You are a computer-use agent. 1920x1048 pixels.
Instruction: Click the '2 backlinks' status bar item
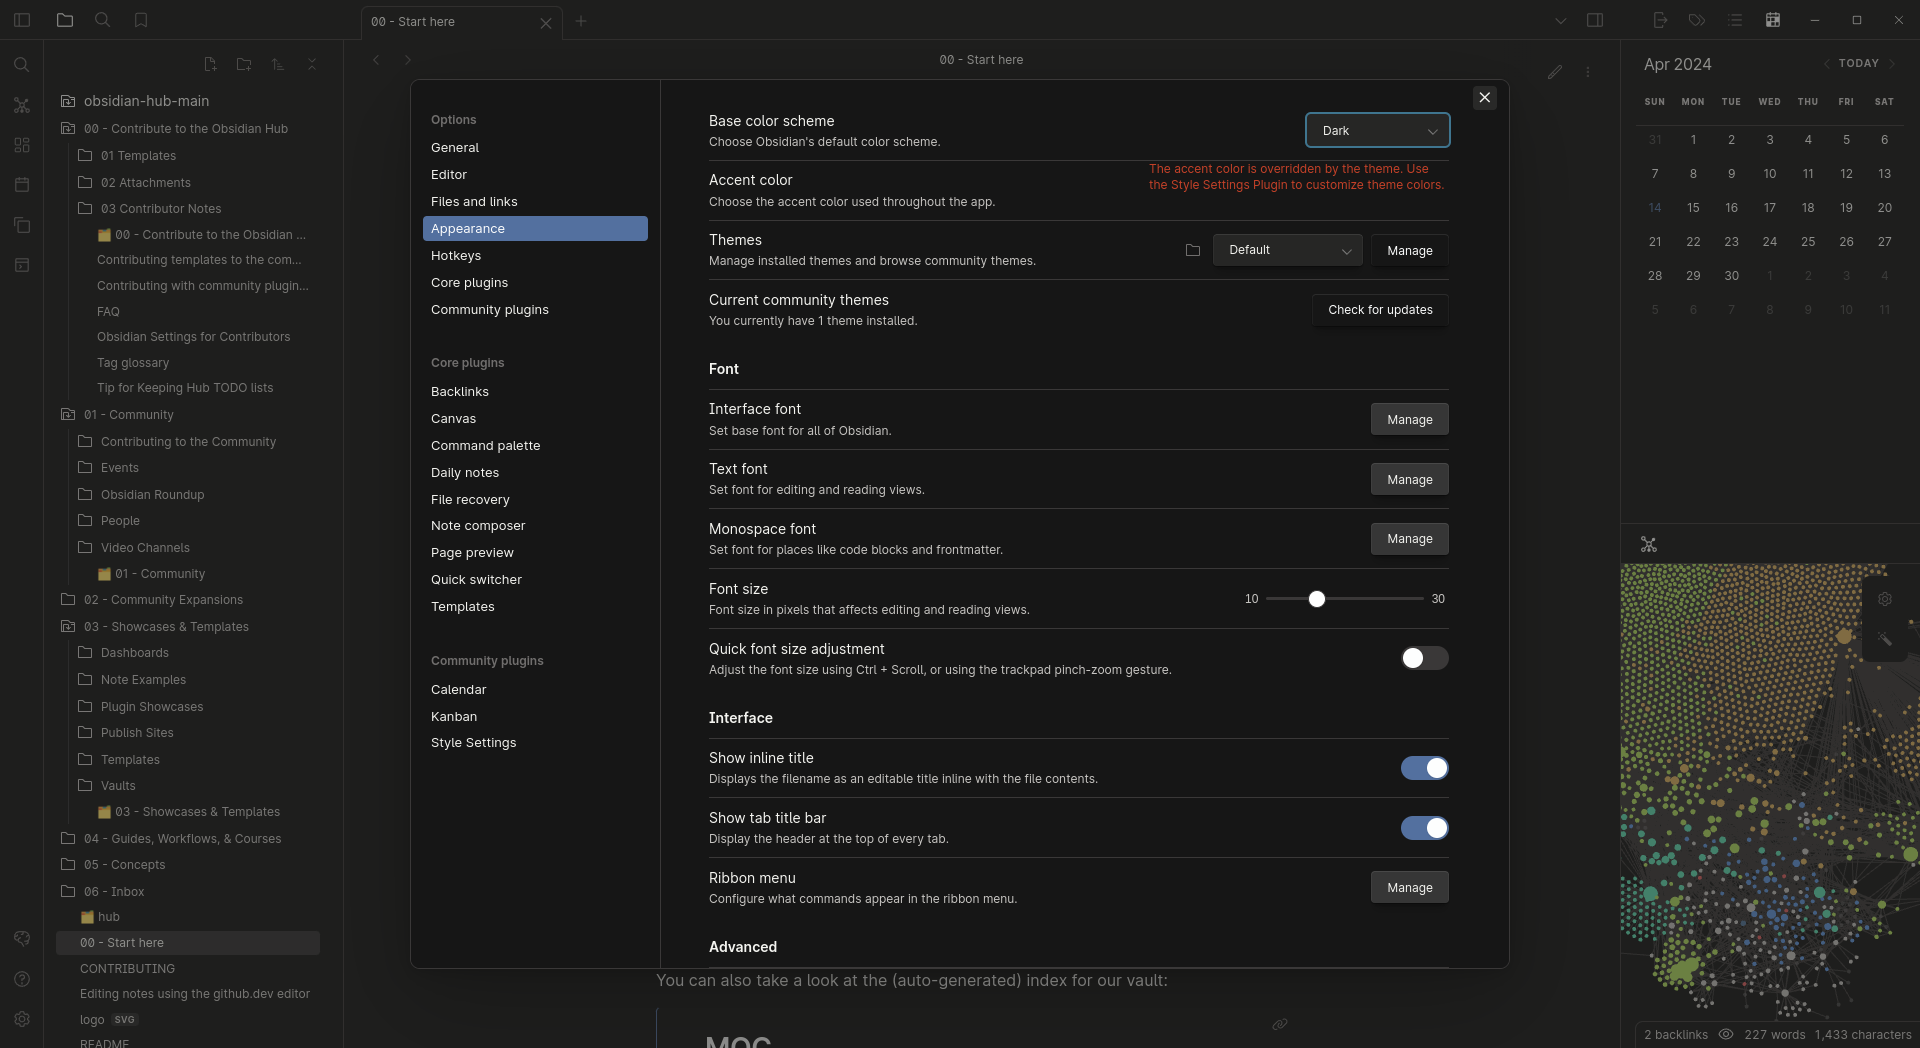tap(1676, 1035)
